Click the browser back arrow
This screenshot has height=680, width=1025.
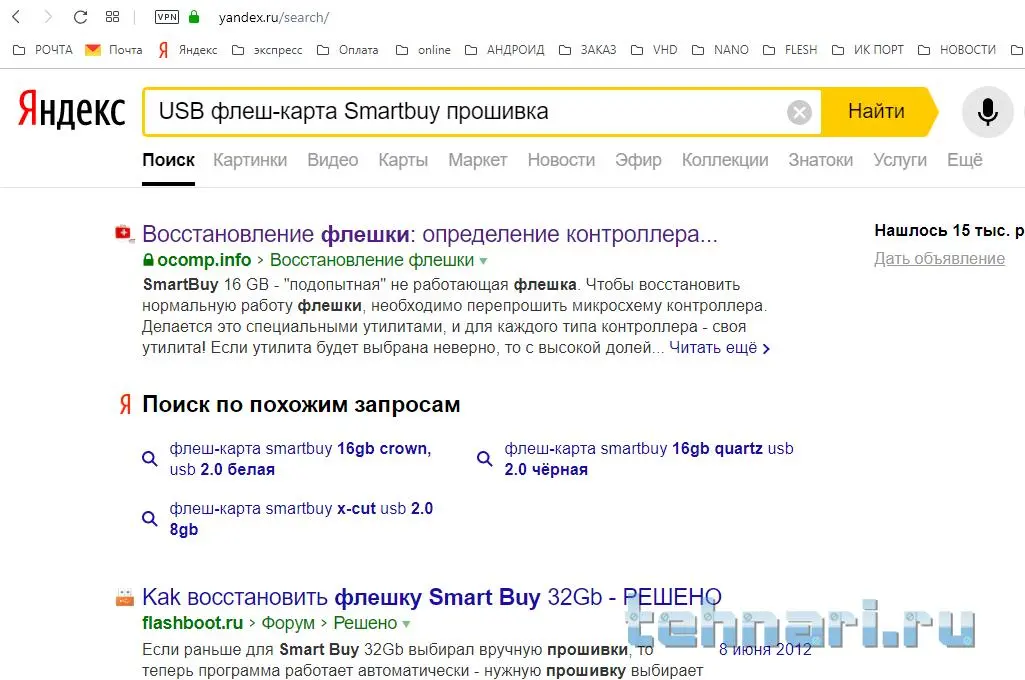click(17, 17)
